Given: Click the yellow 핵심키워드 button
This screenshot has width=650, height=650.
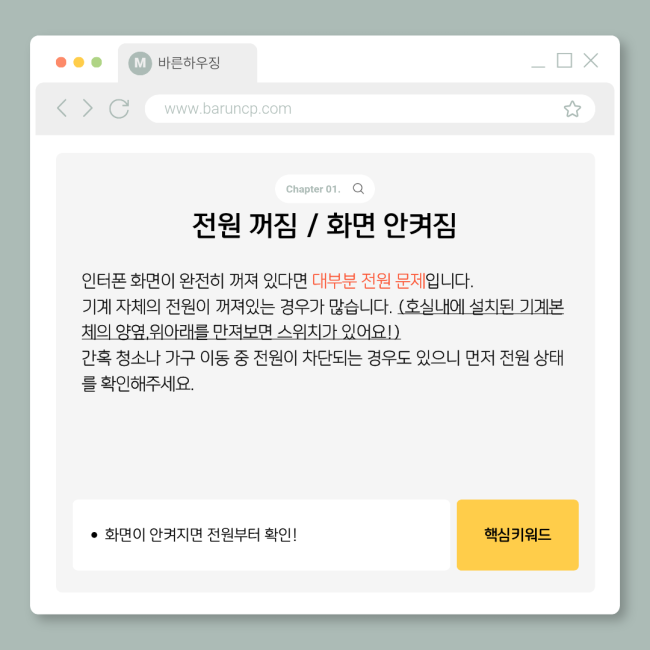Looking at the screenshot, I should 517,535.
